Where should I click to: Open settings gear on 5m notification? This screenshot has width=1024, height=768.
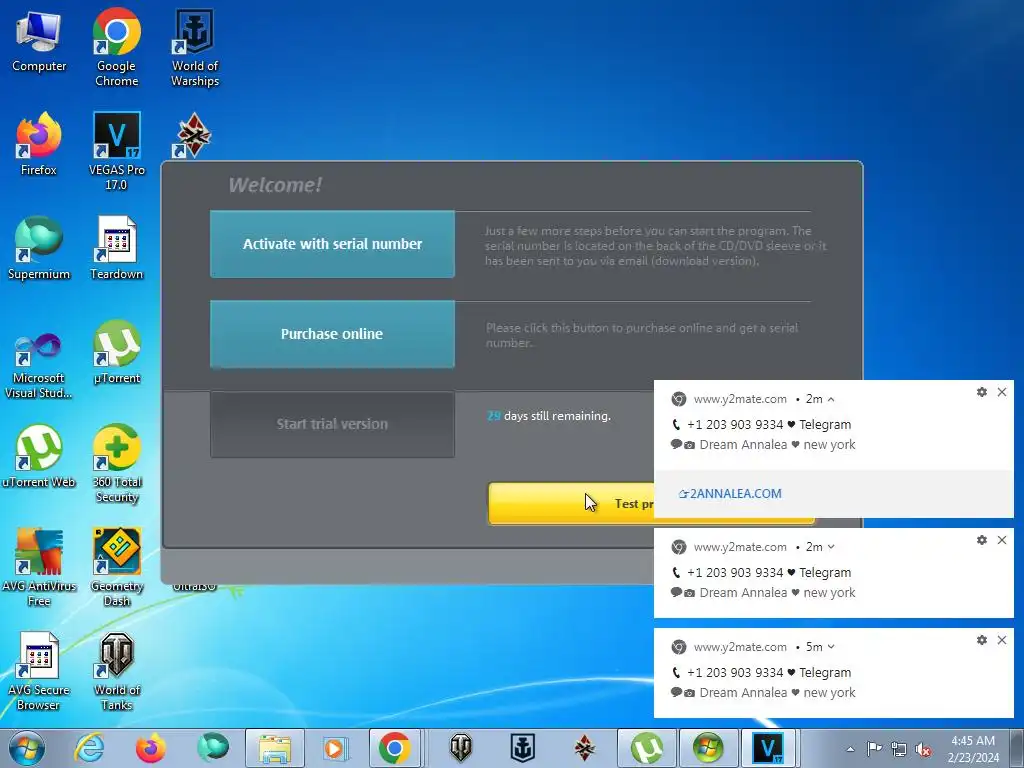pos(982,640)
